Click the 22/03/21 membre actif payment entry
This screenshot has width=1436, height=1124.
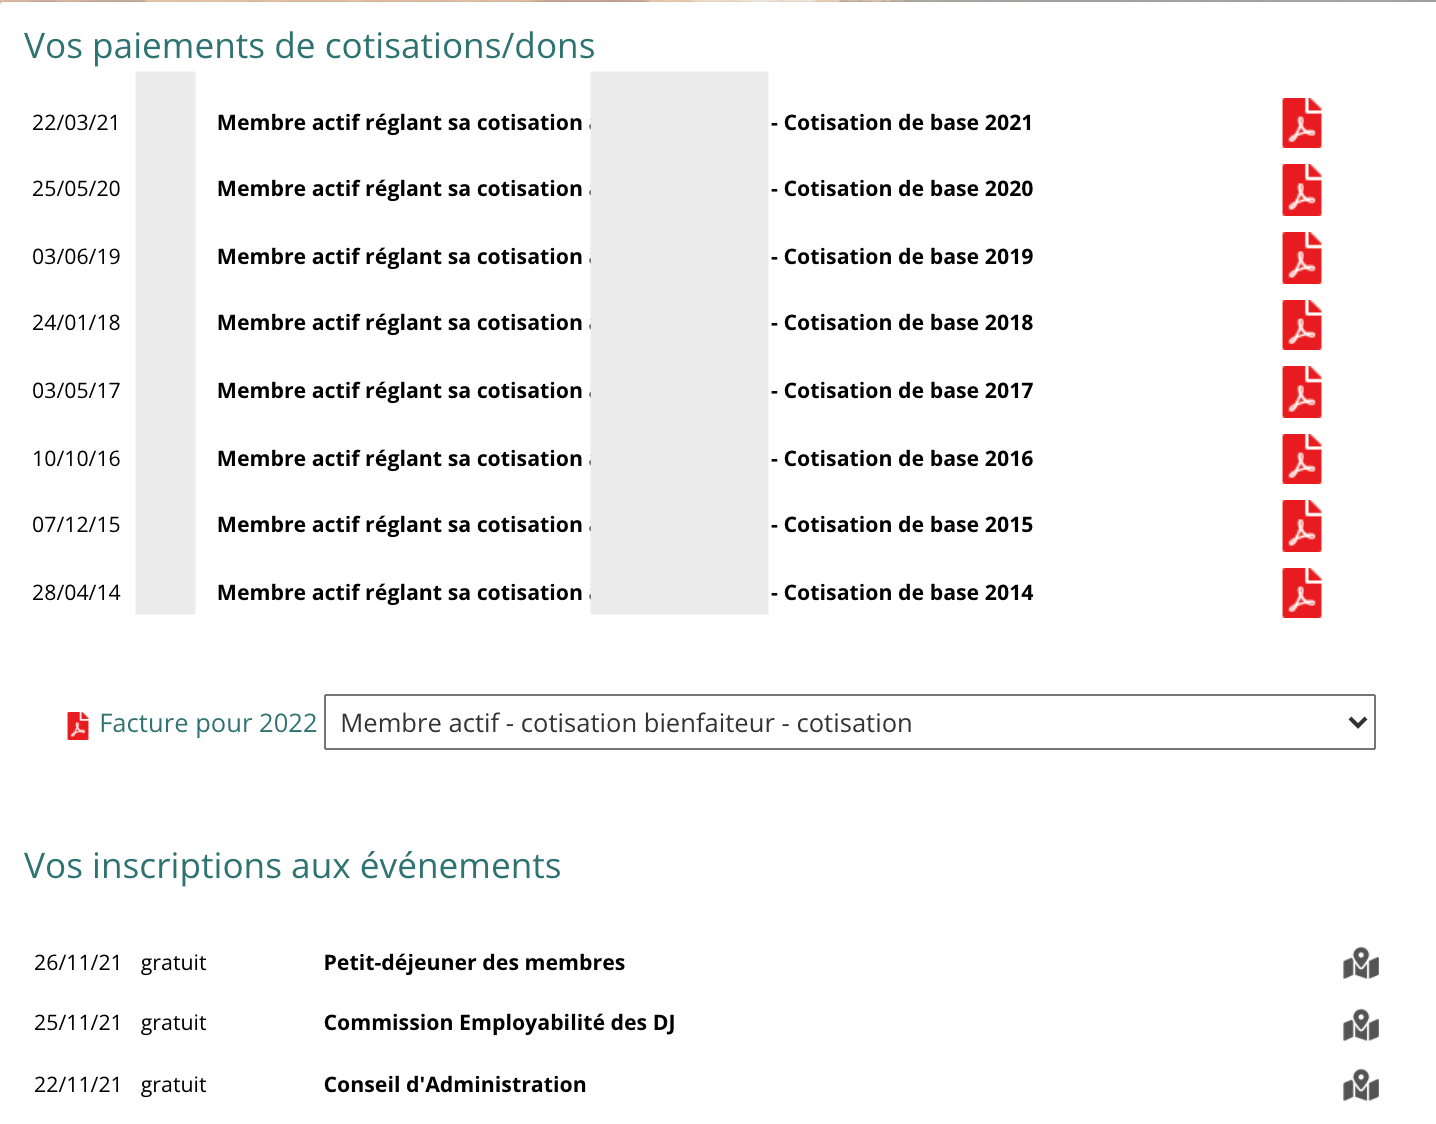click(400, 123)
